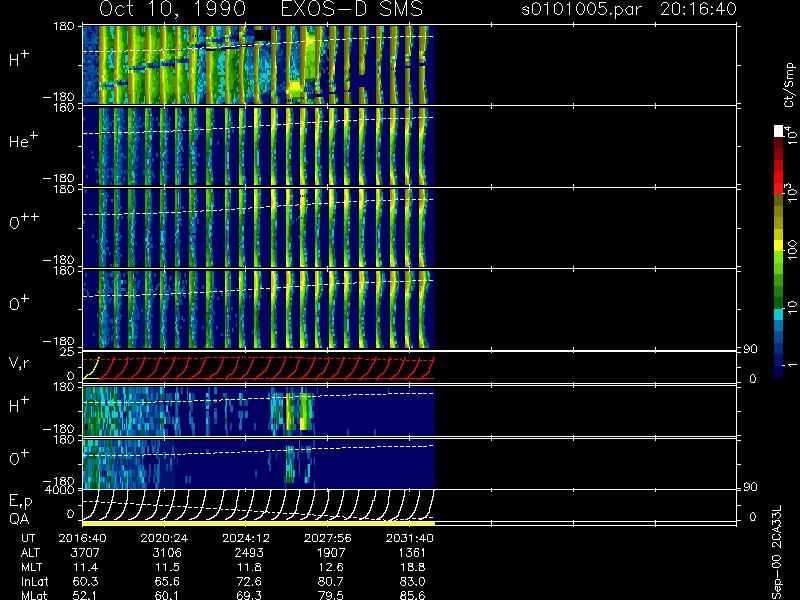This screenshot has width=800, height=600.
Task: Select the lower H+ panel label below V,r
Action: [x=19, y=405]
